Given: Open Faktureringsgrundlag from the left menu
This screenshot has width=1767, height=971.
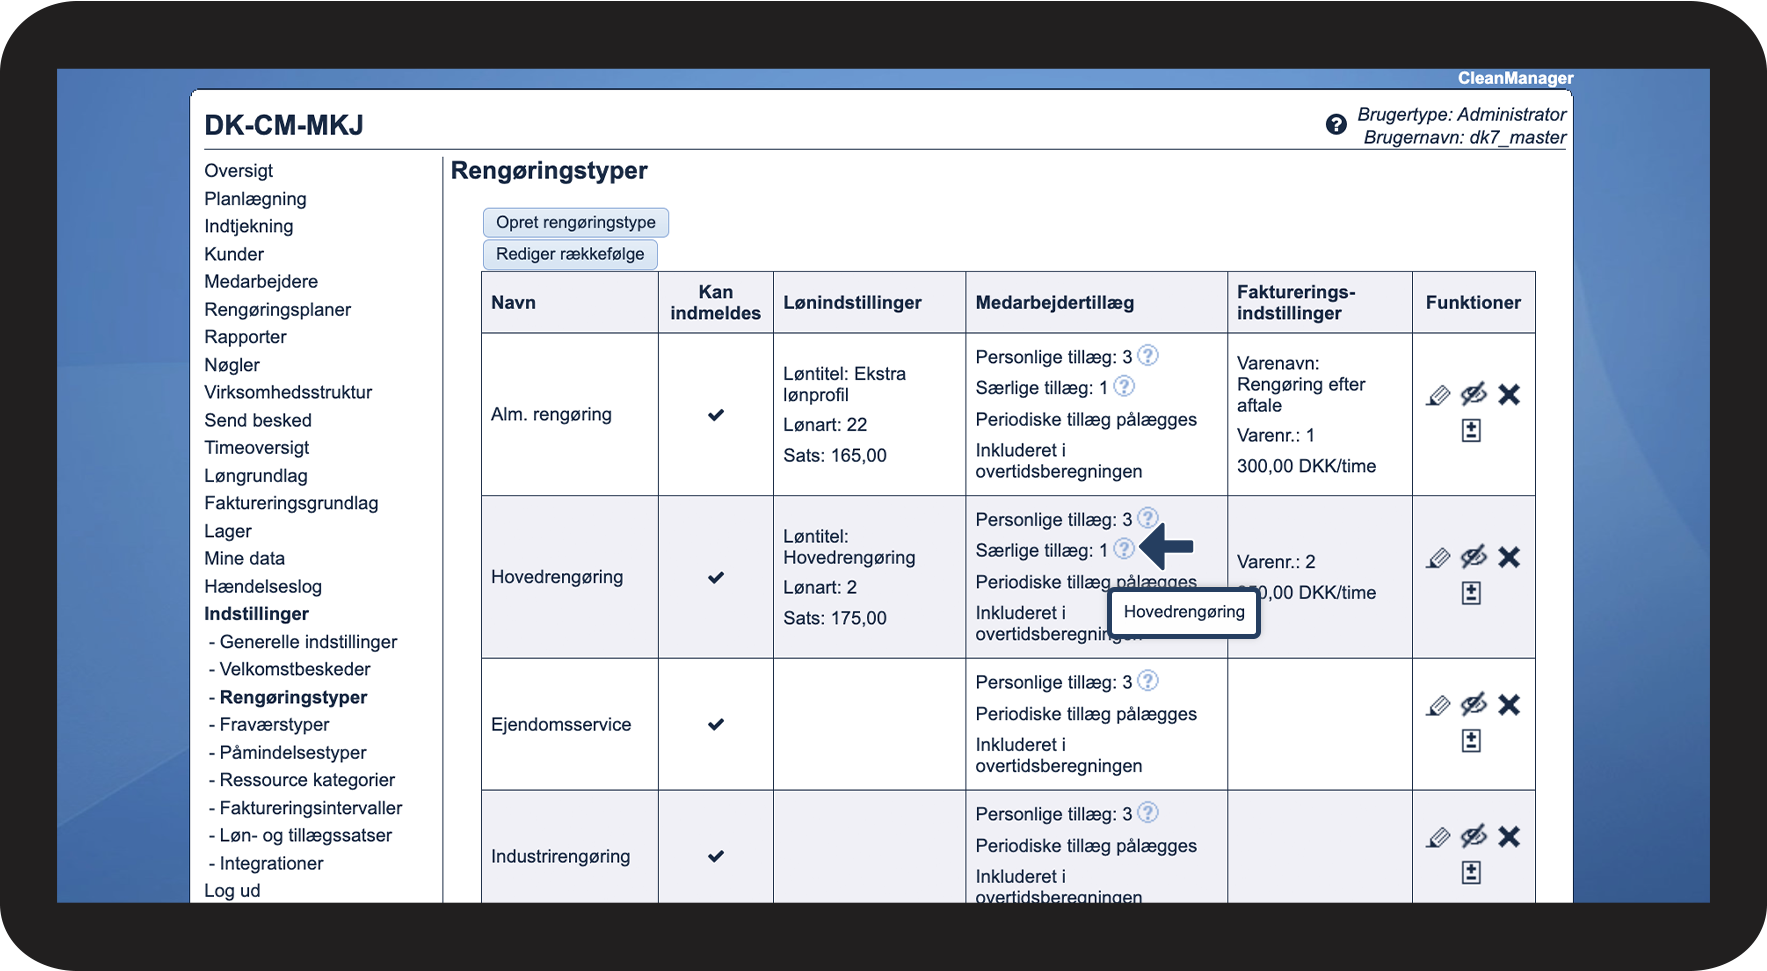Looking at the screenshot, I should click(x=291, y=504).
